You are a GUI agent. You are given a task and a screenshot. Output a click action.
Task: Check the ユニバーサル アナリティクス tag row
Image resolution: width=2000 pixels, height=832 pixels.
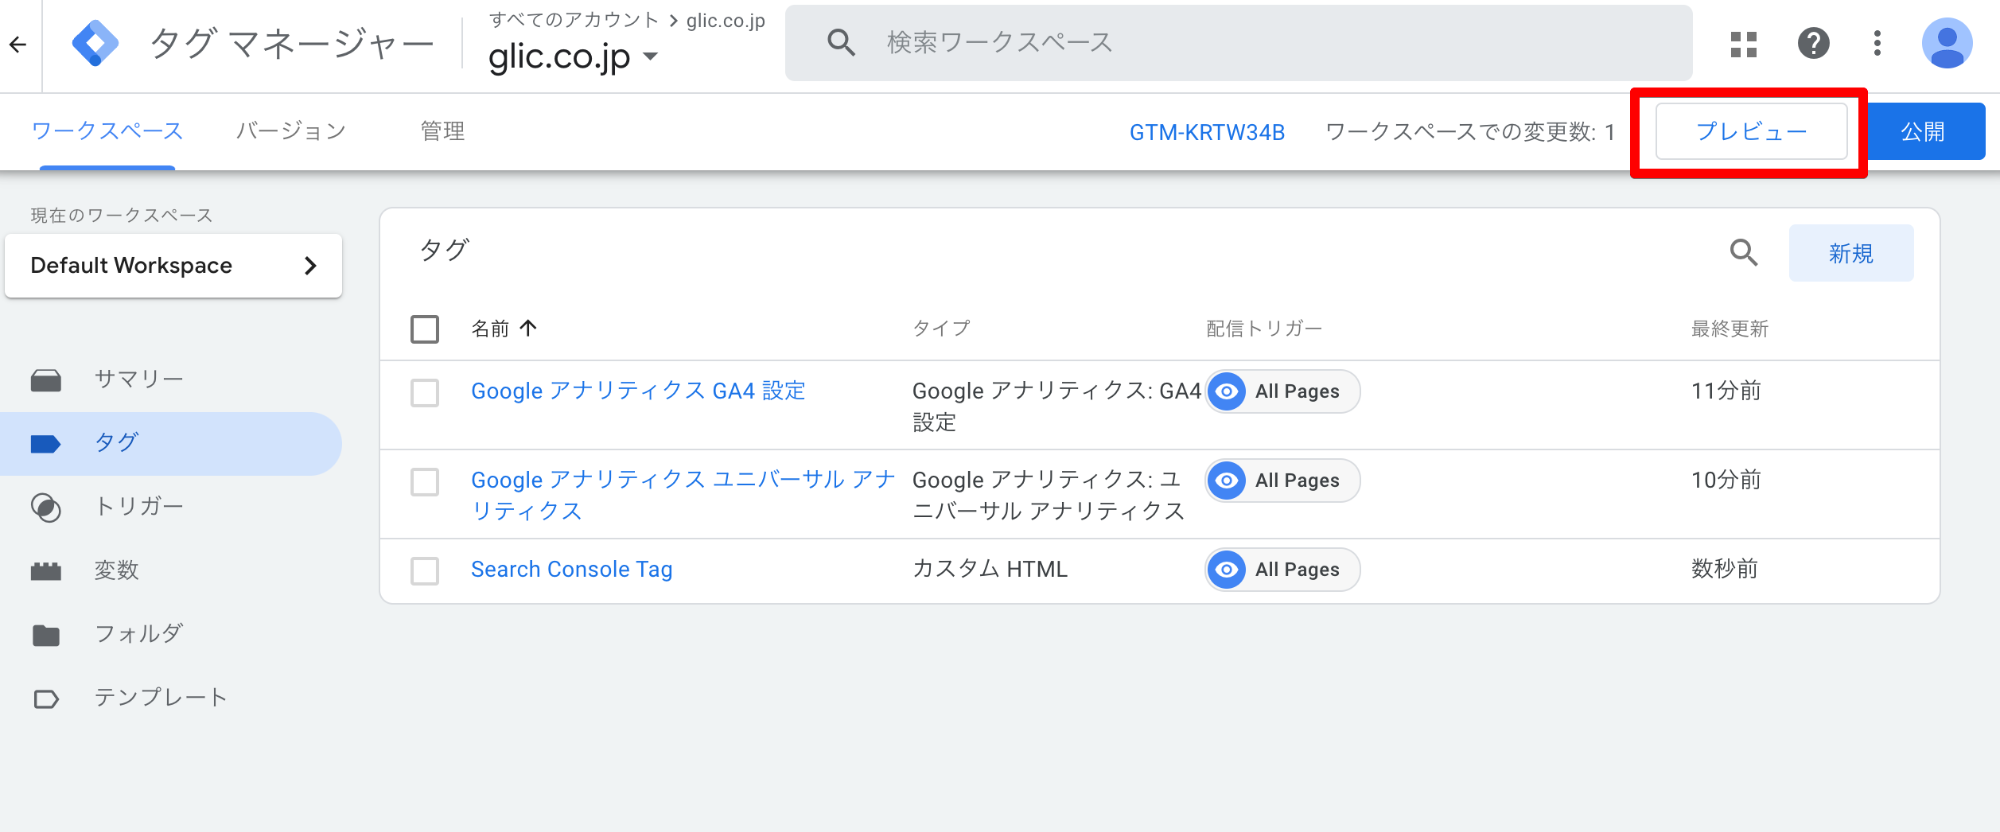coord(425,482)
